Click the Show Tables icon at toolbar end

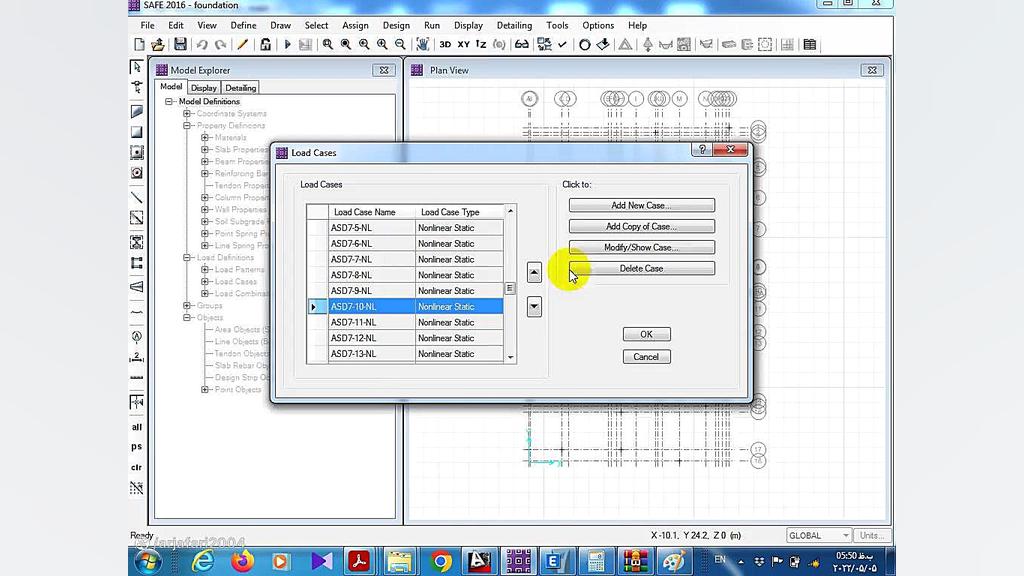(x=809, y=44)
